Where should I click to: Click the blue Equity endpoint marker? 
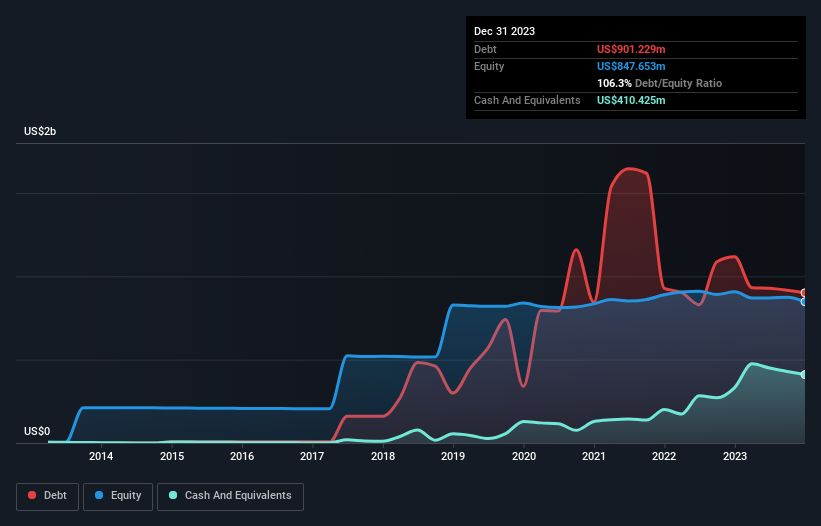coord(804,301)
